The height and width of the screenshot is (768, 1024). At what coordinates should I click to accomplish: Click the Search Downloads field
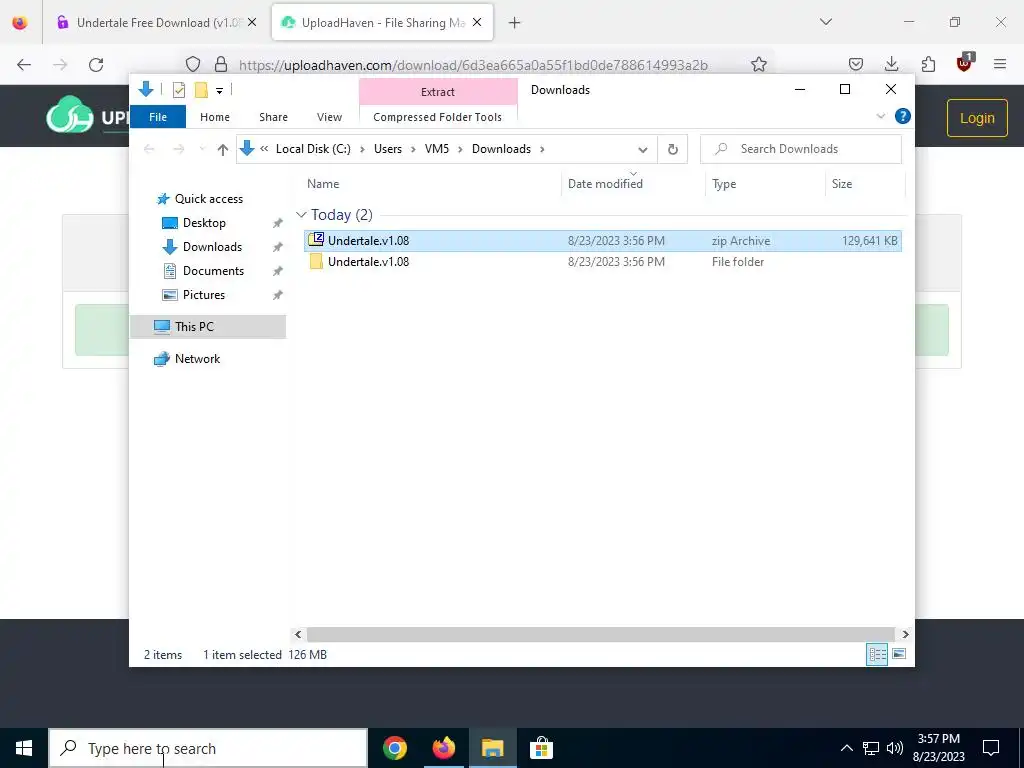point(801,149)
